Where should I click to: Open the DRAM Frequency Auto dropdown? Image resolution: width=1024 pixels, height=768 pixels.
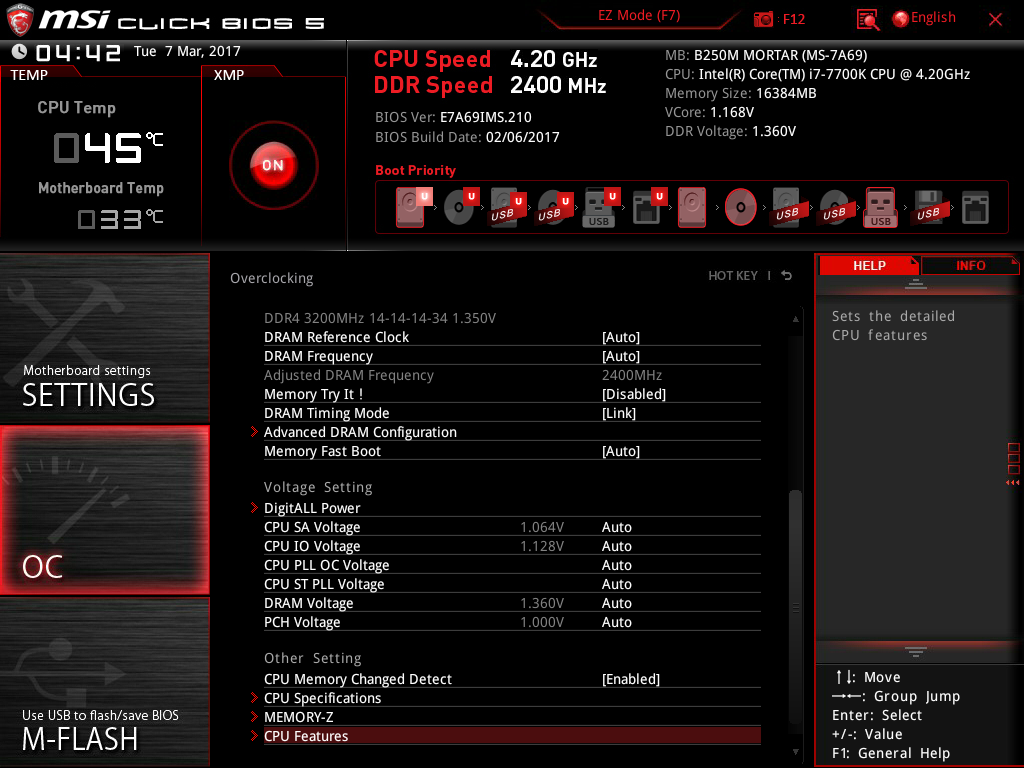620,356
